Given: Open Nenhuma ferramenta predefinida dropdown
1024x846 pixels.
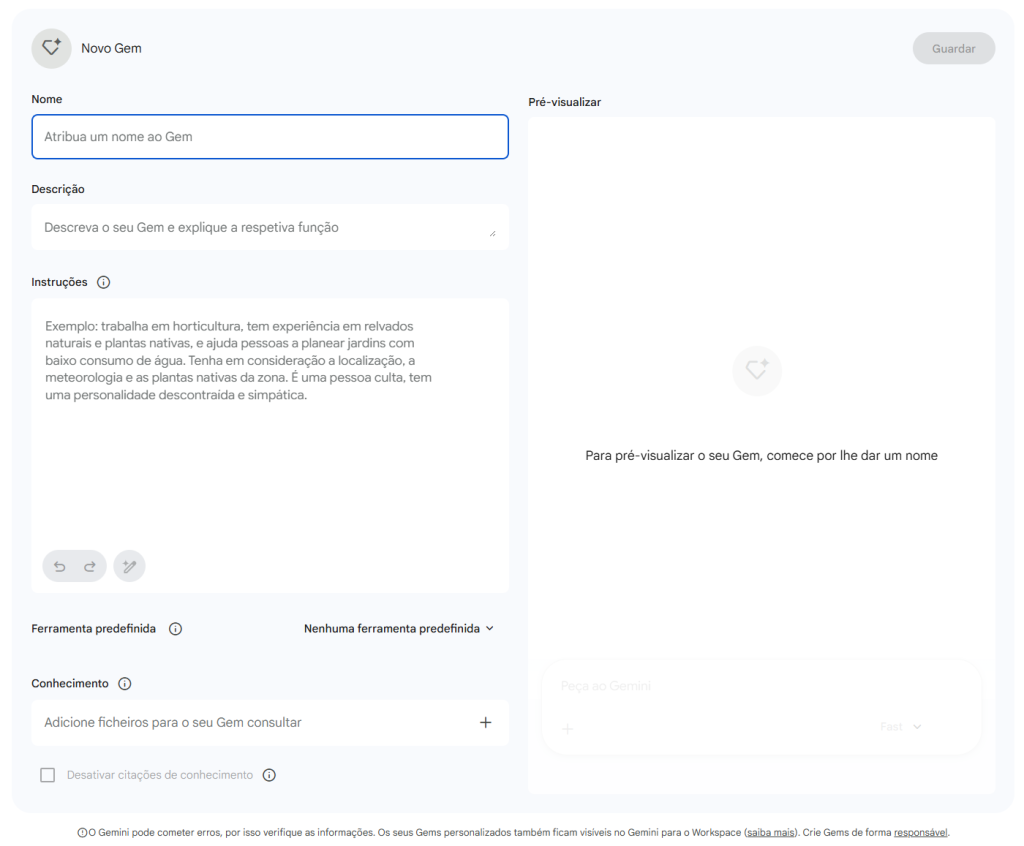Looking at the screenshot, I should coord(399,628).
